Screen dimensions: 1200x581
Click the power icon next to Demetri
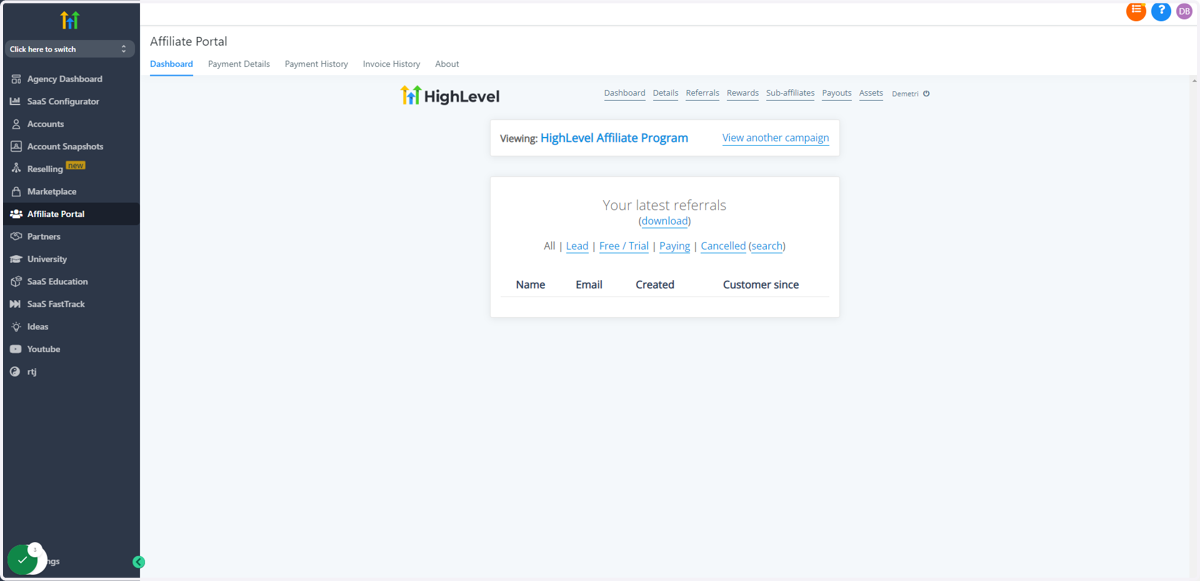tap(926, 94)
